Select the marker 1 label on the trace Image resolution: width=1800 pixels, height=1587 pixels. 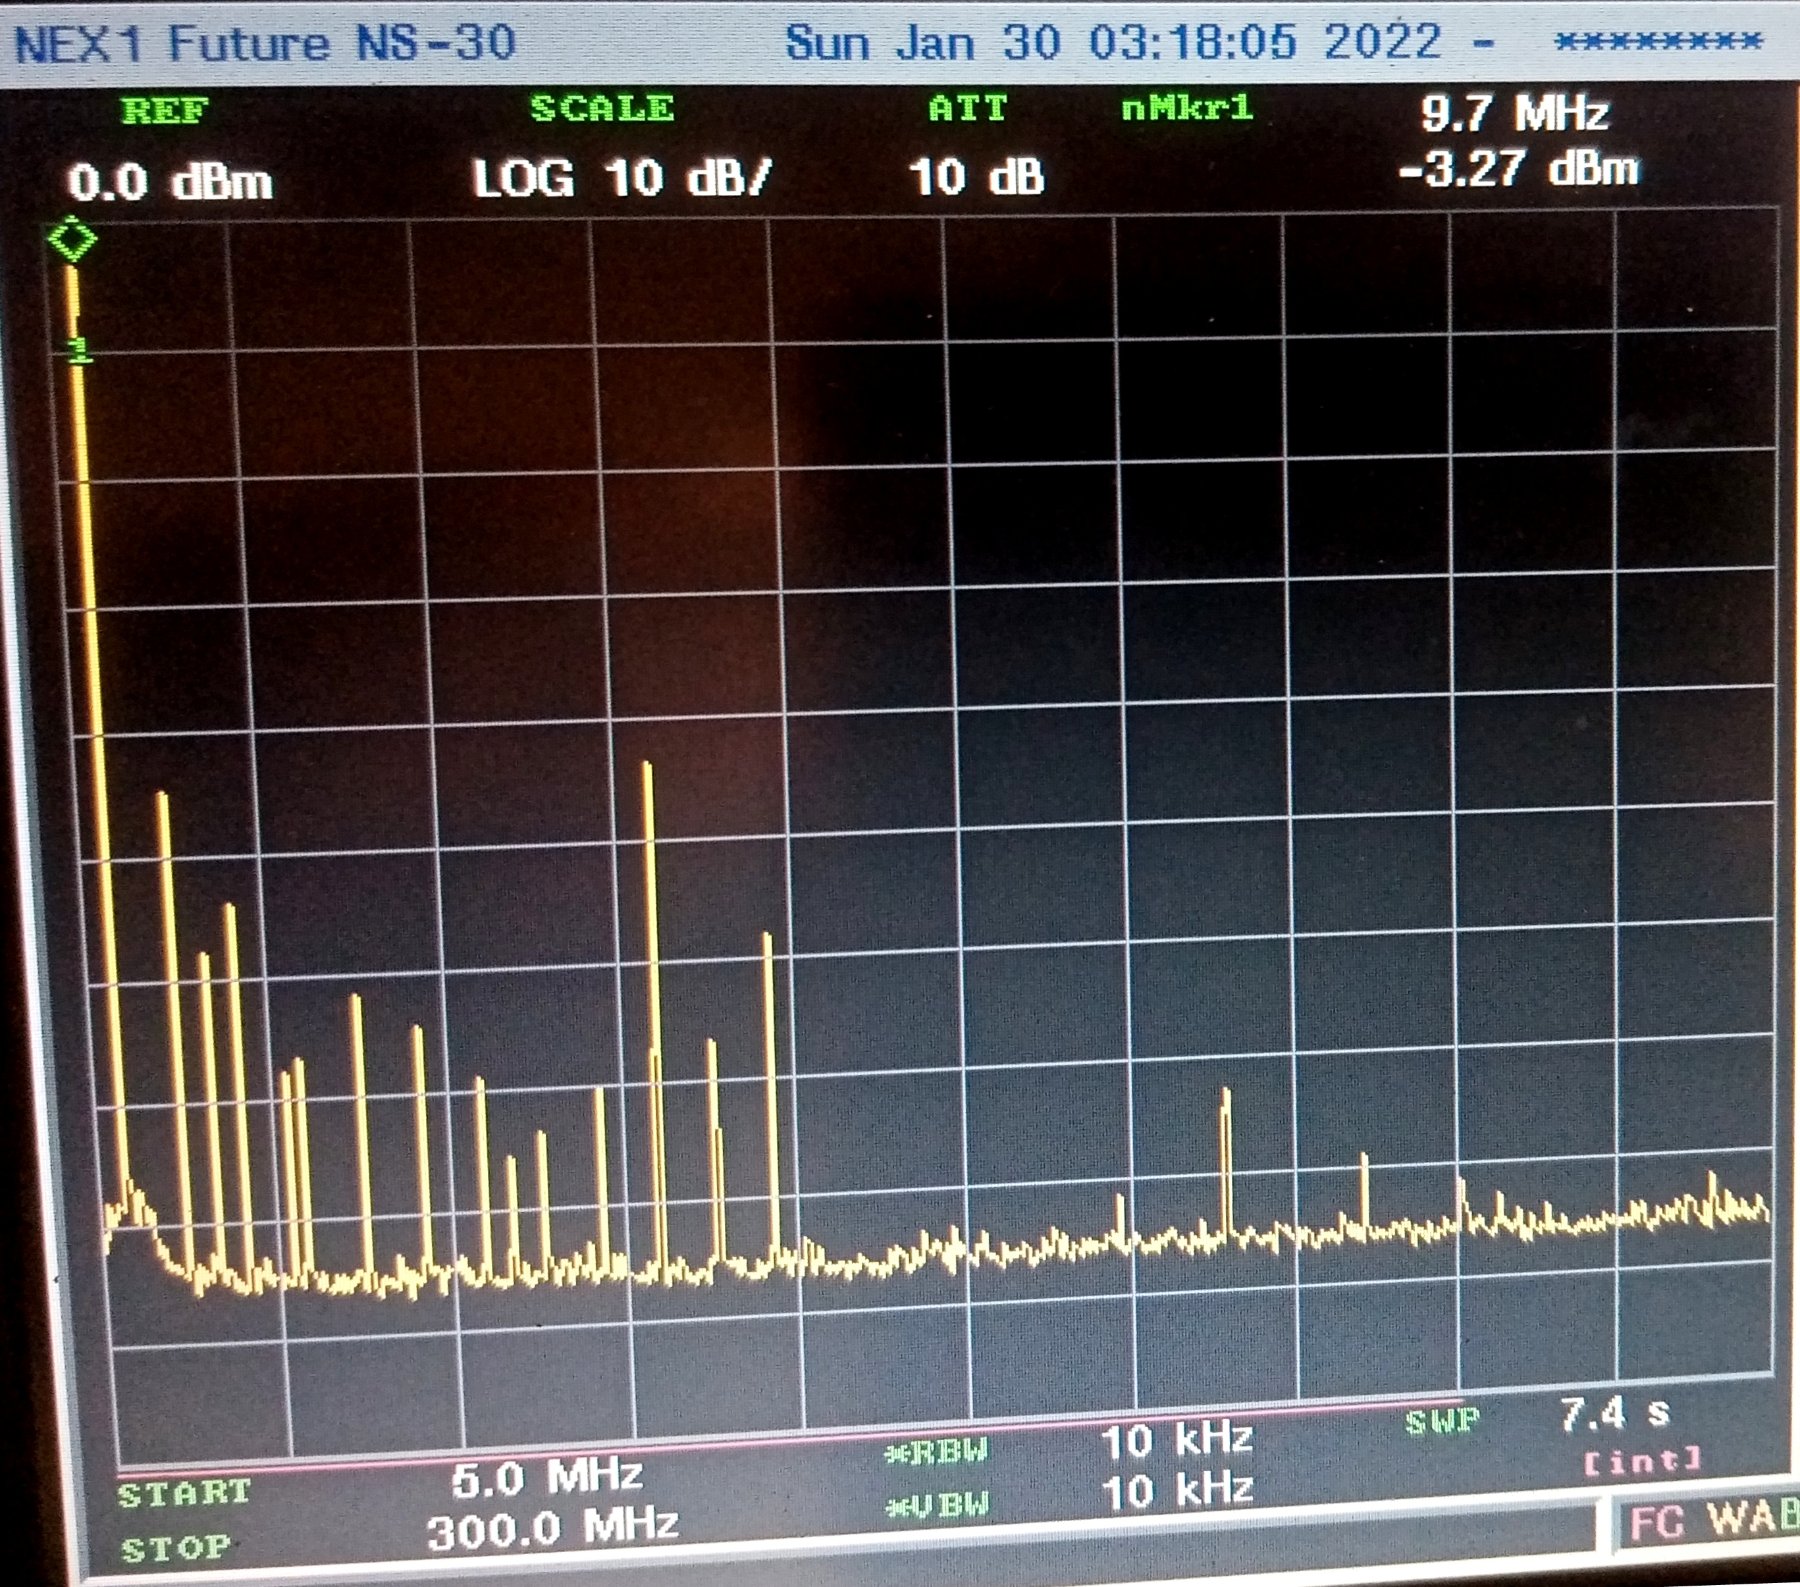coord(79,351)
